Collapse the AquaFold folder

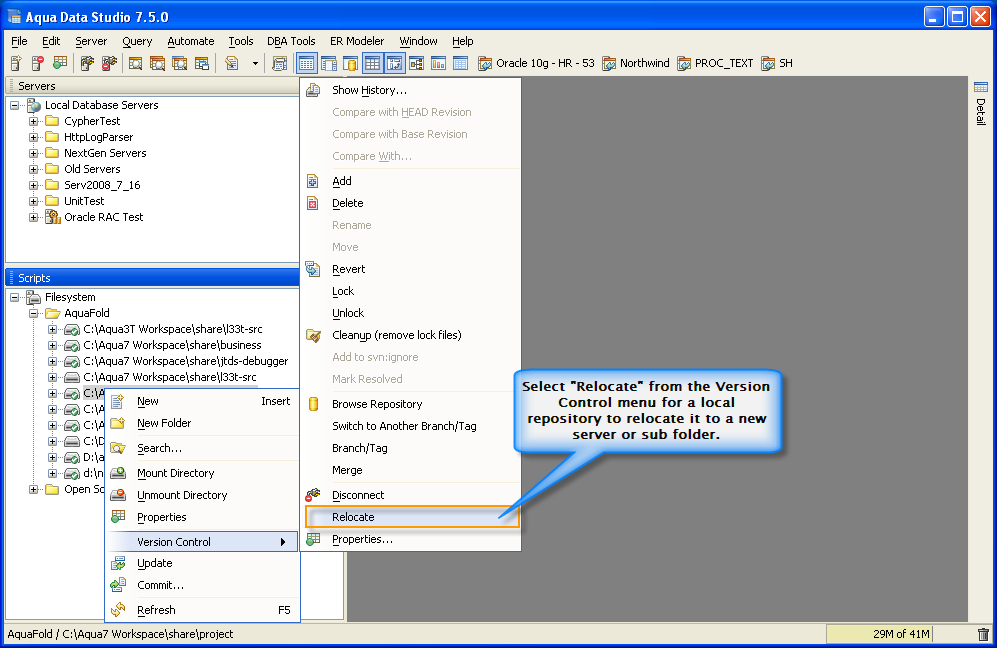[34, 314]
